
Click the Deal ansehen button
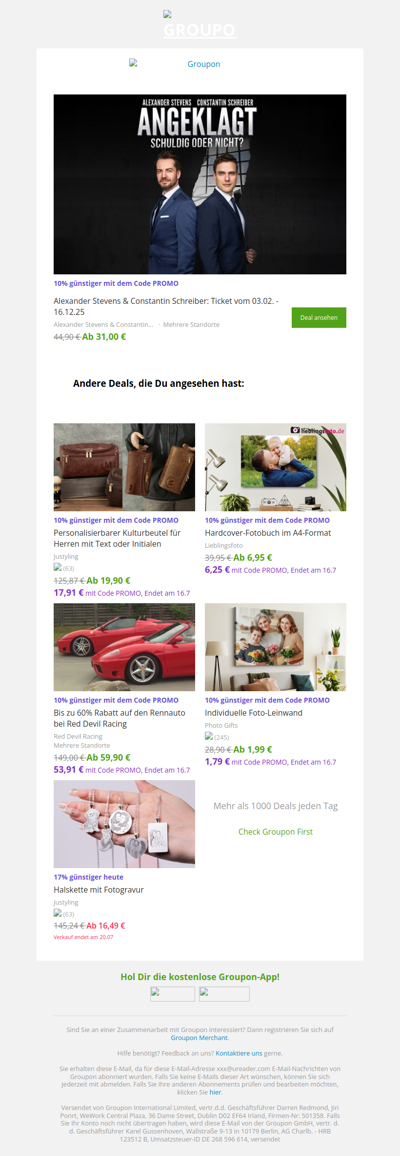[x=319, y=318]
